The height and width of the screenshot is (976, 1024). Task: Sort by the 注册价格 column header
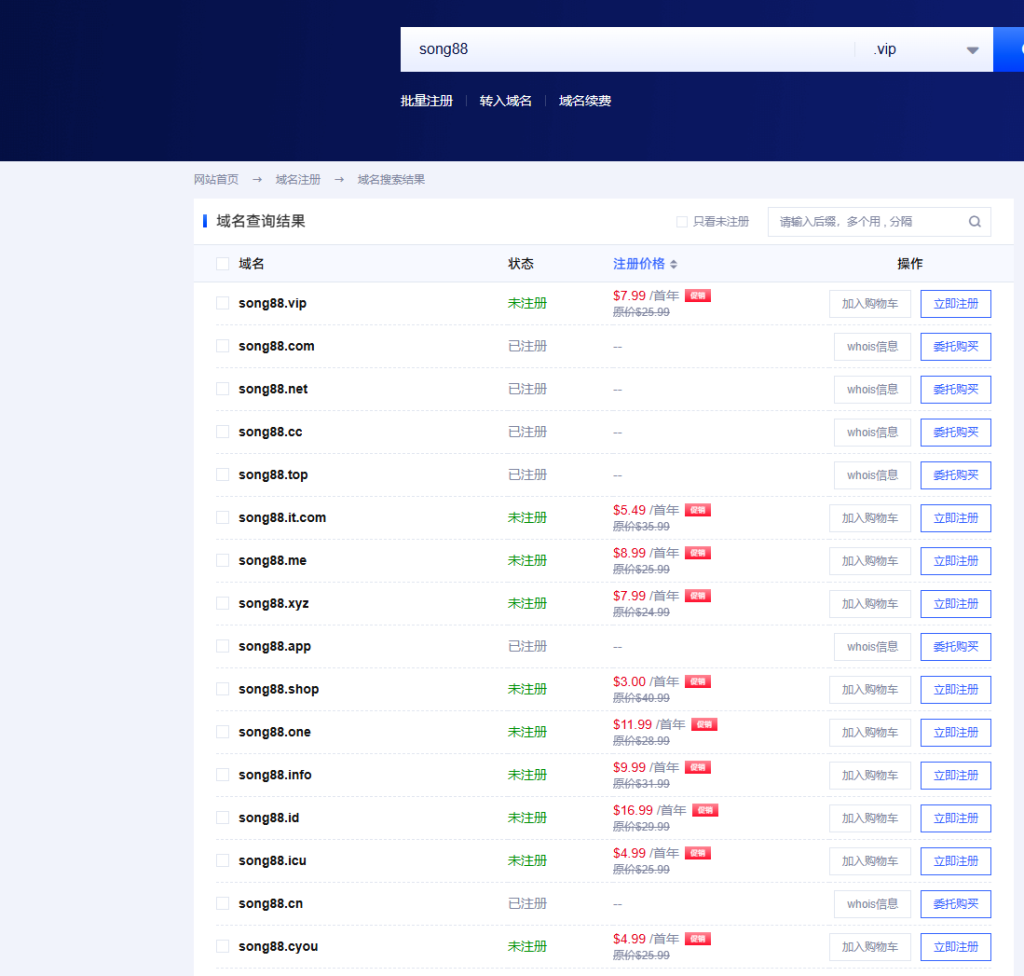point(639,263)
